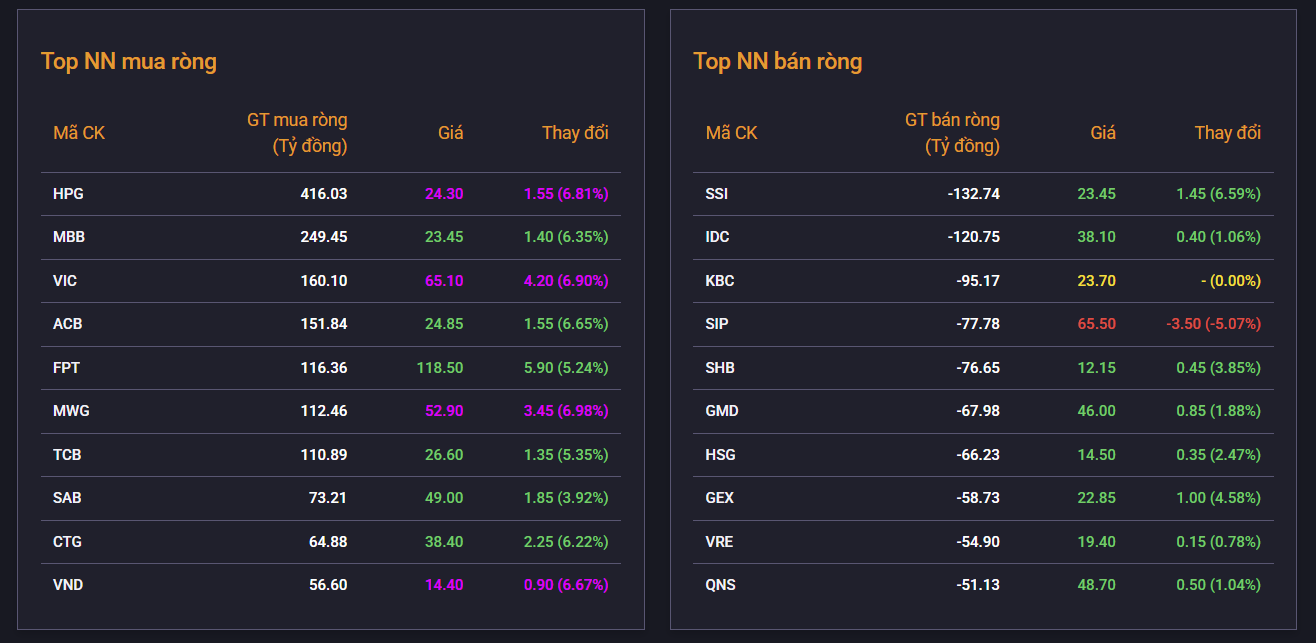This screenshot has height=643, width=1316.
Task: Click the "Top NN bán ròng" heading
Action: [778, 61]
